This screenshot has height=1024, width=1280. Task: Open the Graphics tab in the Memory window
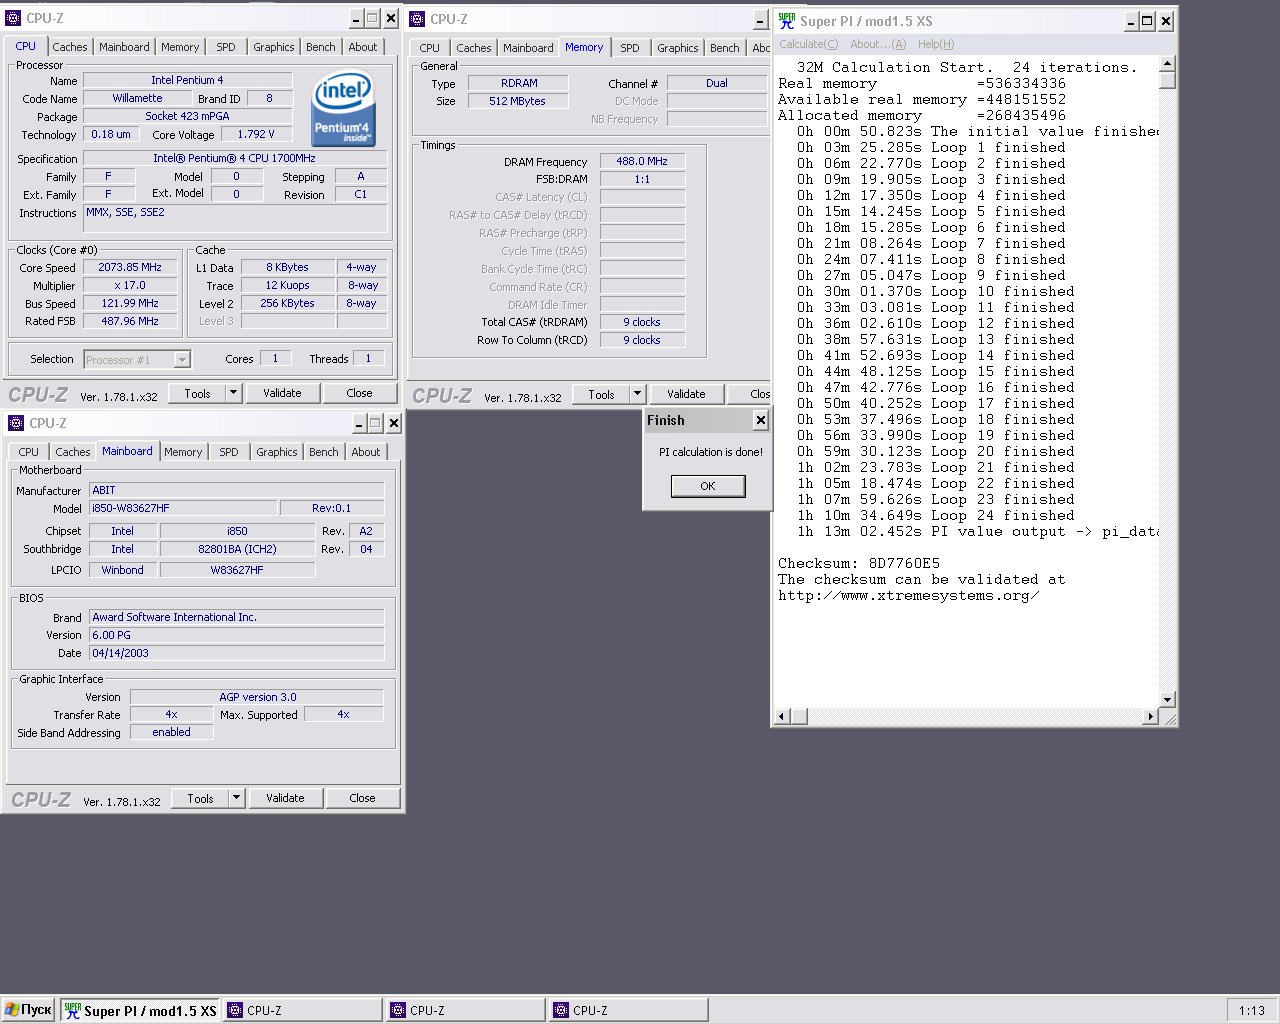[x=678, y=48]
